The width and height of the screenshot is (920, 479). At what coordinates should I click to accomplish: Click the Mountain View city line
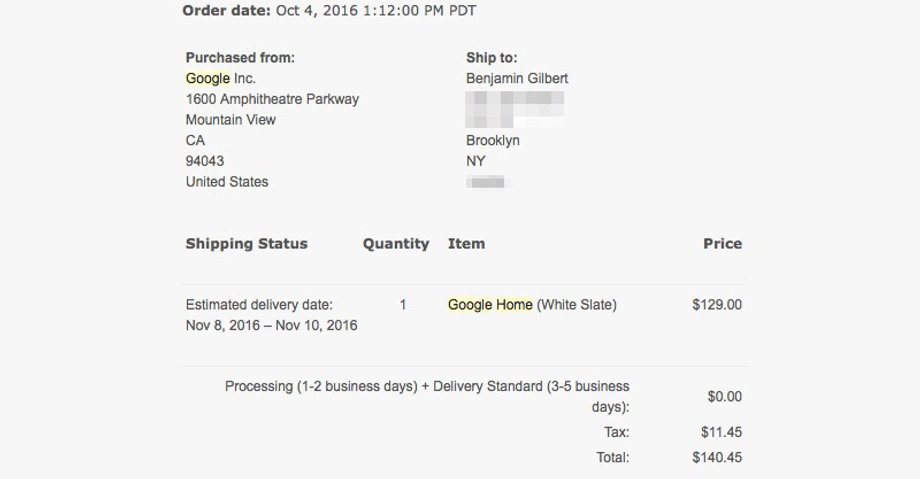pos(231,120)
